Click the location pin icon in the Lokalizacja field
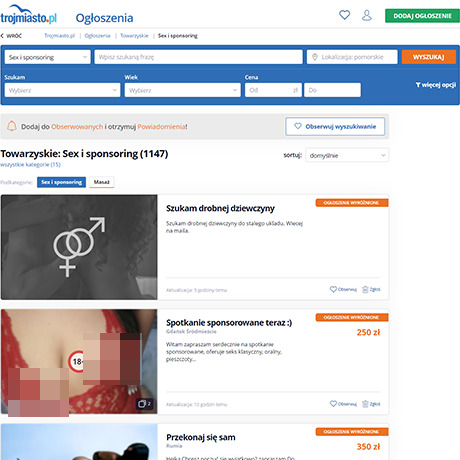460x460 pixels. click(315, 57)
